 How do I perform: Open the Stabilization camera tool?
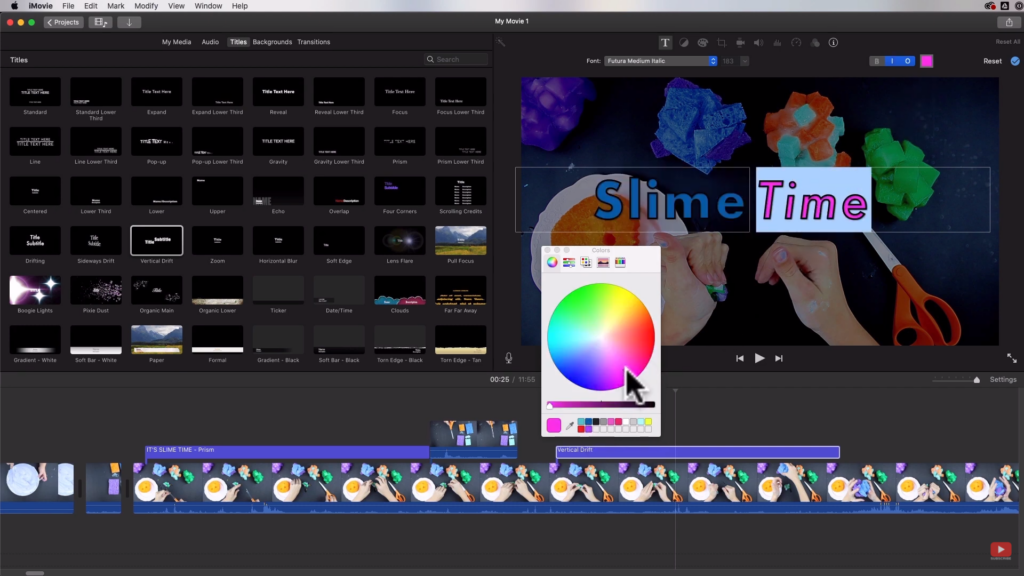click(x=740, y=42)
